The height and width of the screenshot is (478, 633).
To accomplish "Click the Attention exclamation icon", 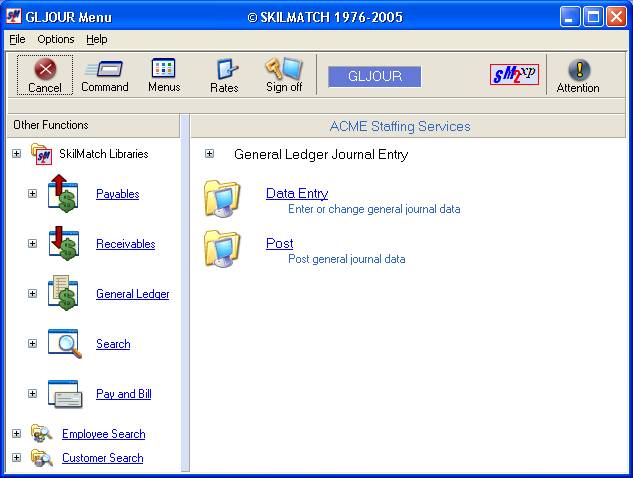I will click(579, 69).
